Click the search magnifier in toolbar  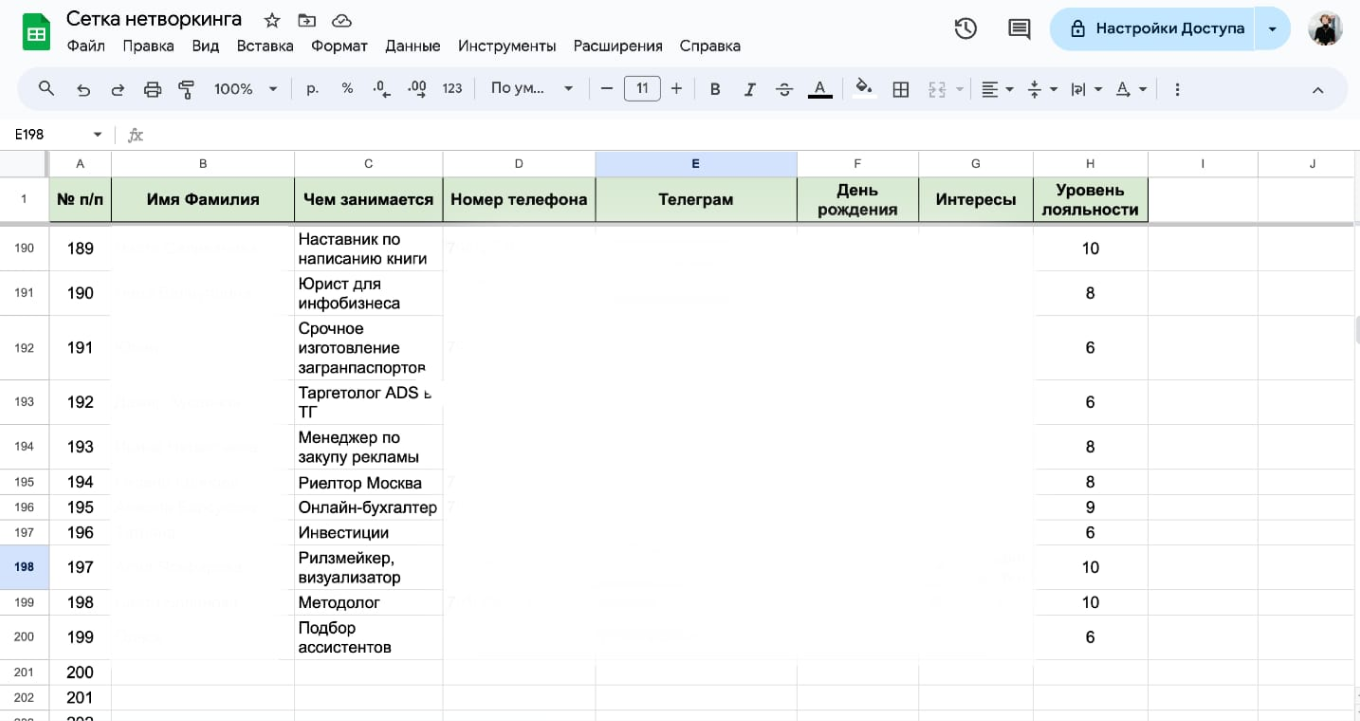(x=46, y=89)
